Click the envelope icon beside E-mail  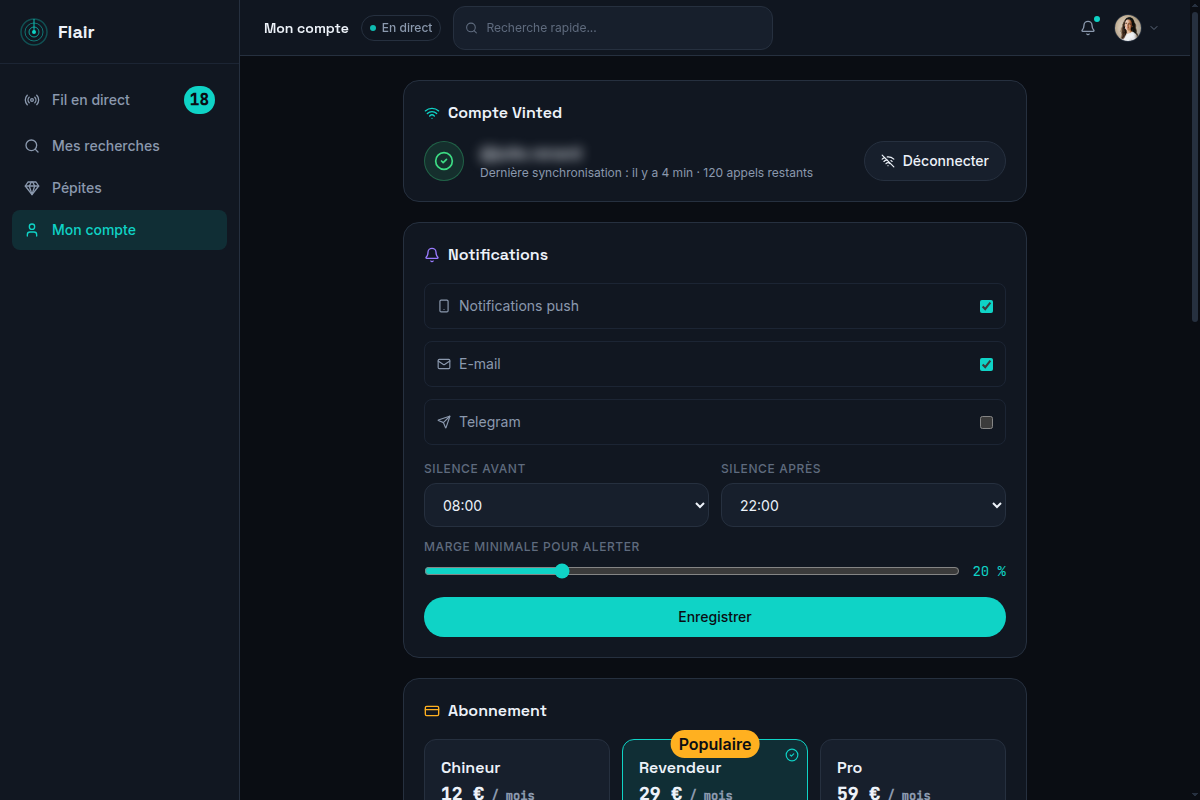point(444,364)
